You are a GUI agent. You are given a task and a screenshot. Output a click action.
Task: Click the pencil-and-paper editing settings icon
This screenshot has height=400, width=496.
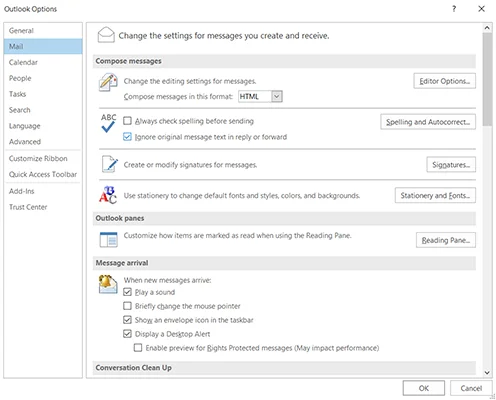tap(108, 82)
